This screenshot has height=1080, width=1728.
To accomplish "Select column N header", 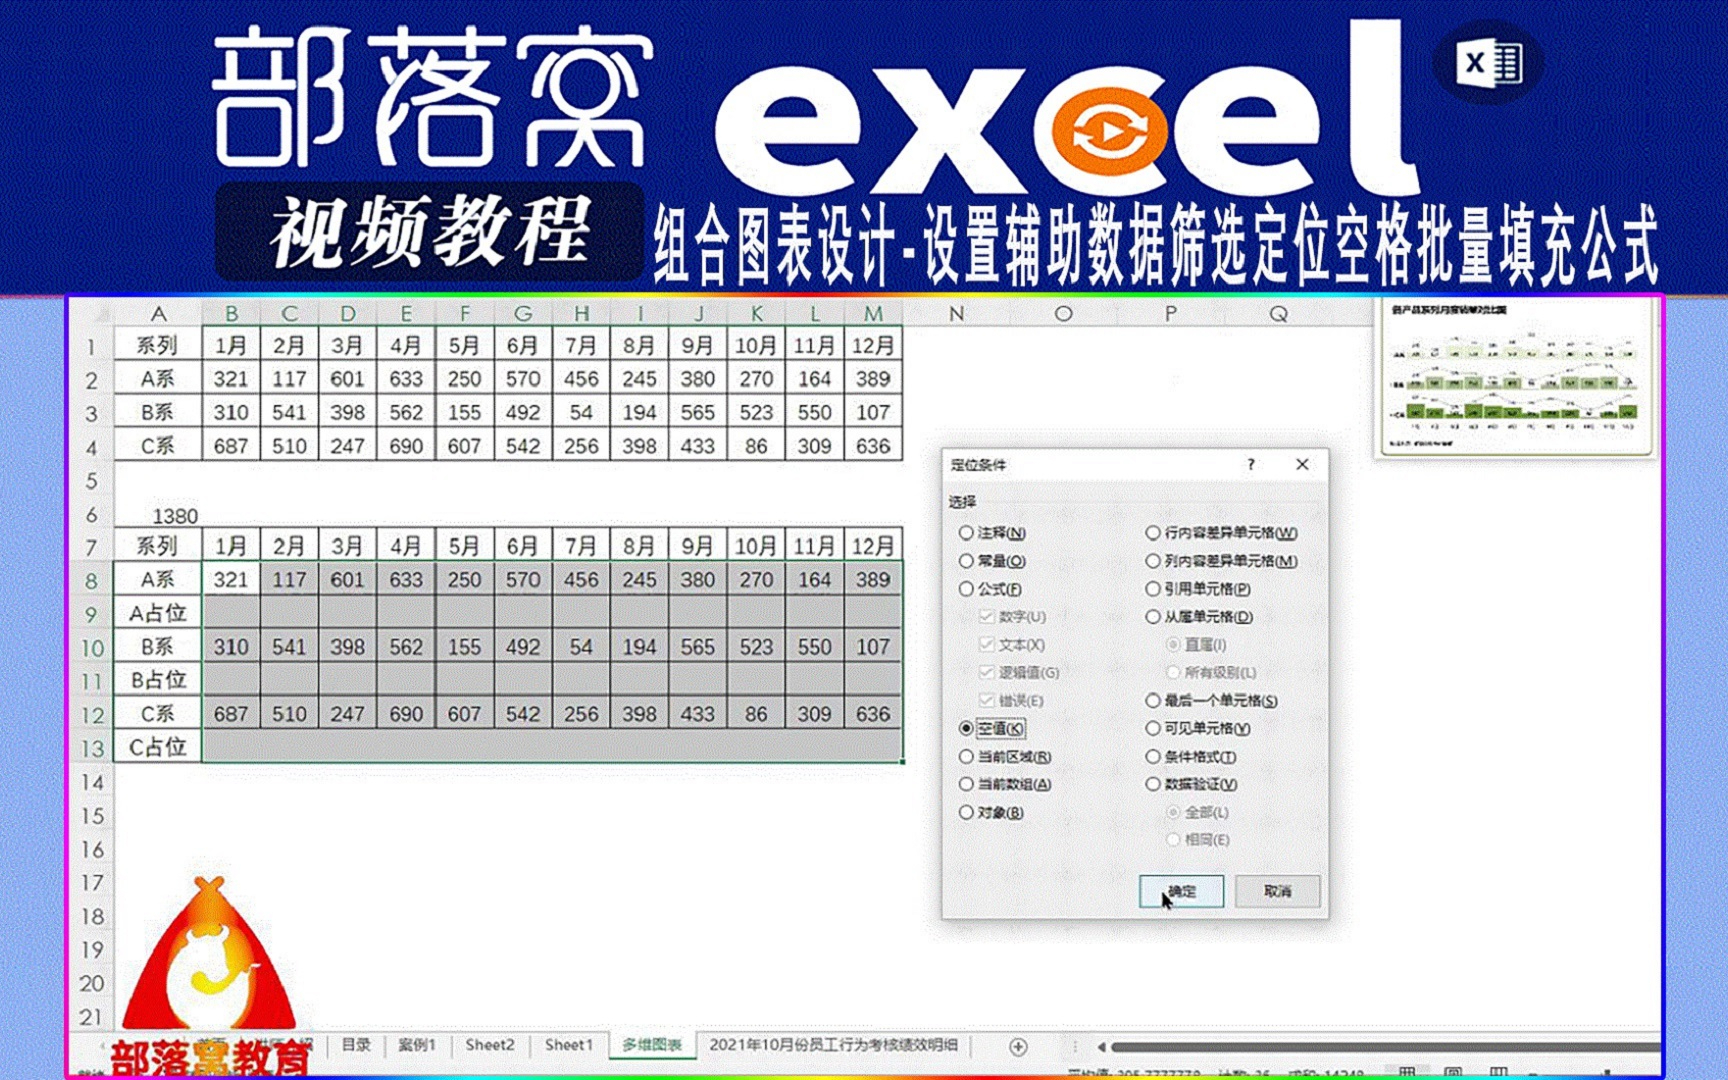I will [x=957, y=313].
